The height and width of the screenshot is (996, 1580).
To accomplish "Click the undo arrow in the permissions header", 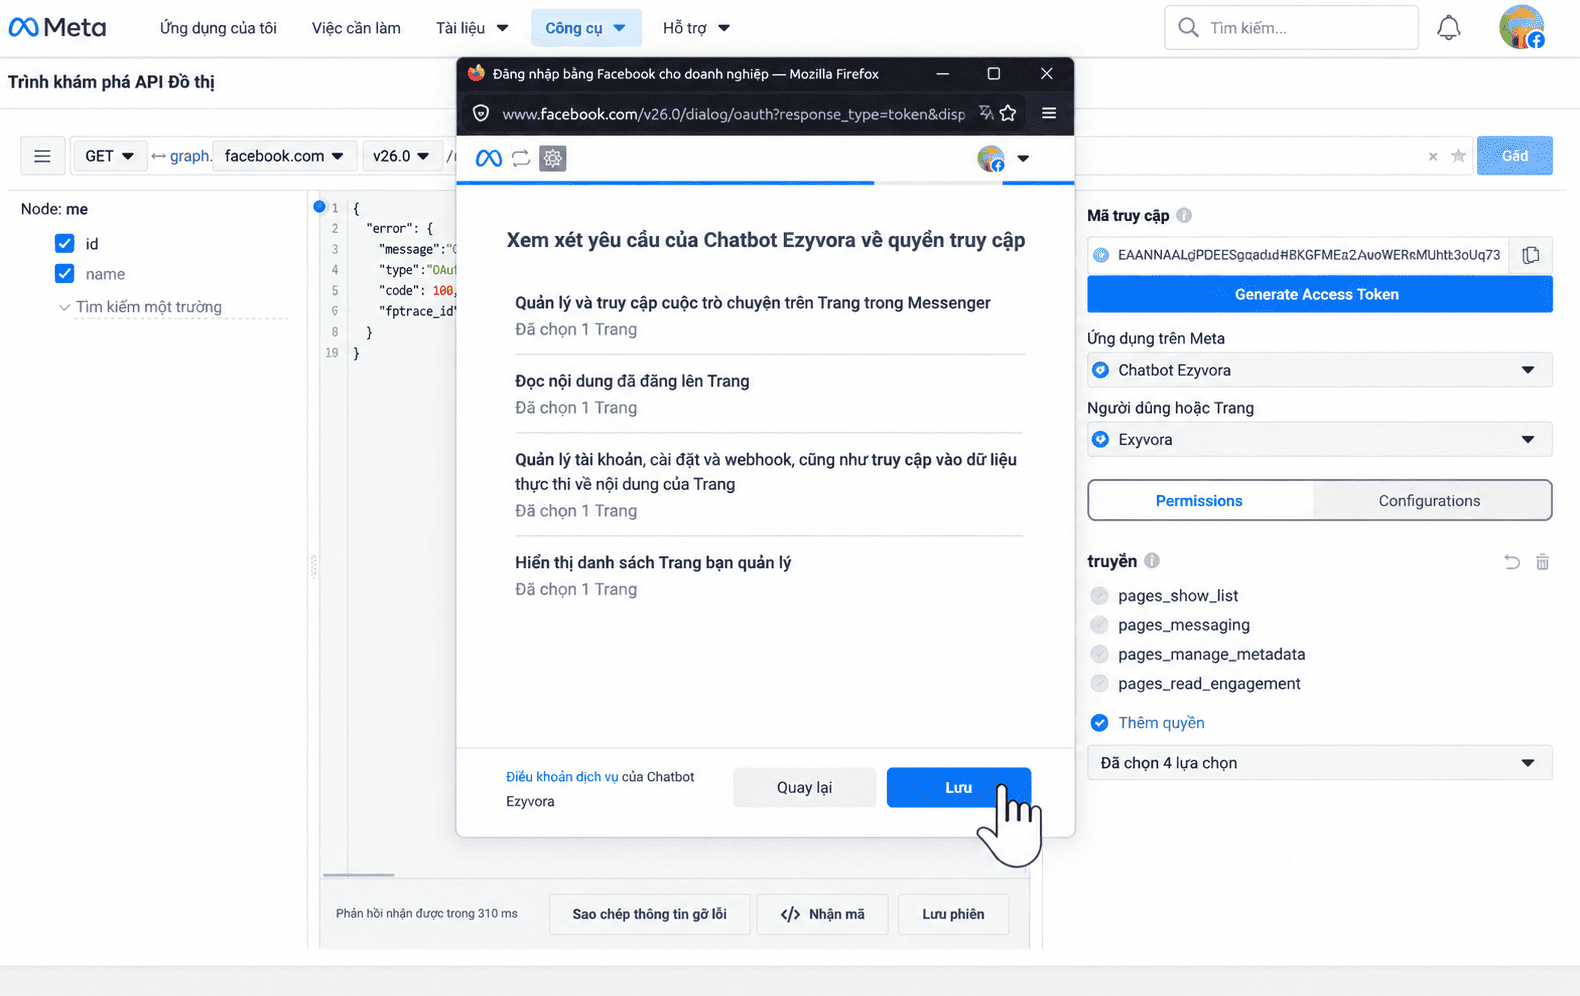I will 1512,562.
